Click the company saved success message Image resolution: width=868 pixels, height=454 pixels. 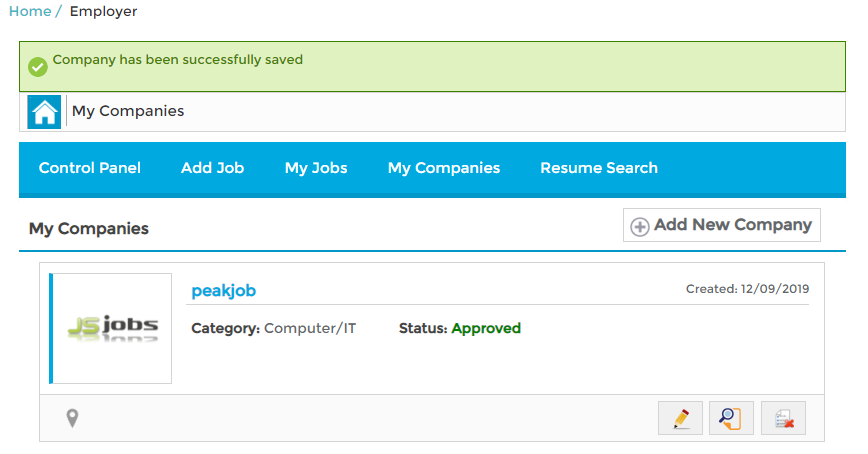[178, 60]
